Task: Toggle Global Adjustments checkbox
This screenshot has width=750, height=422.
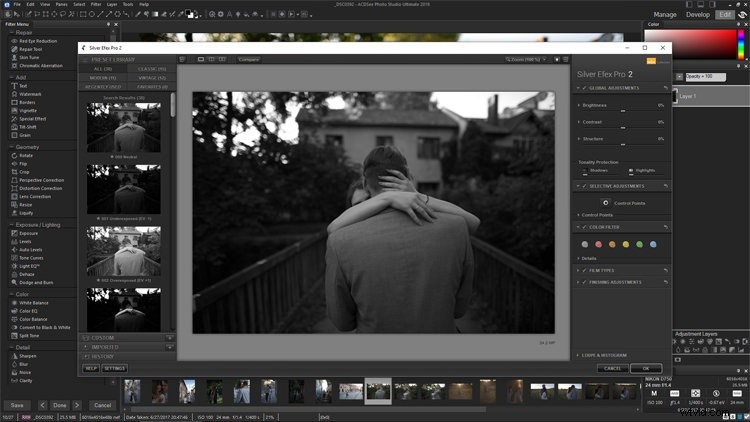Action: coord(585,88)
